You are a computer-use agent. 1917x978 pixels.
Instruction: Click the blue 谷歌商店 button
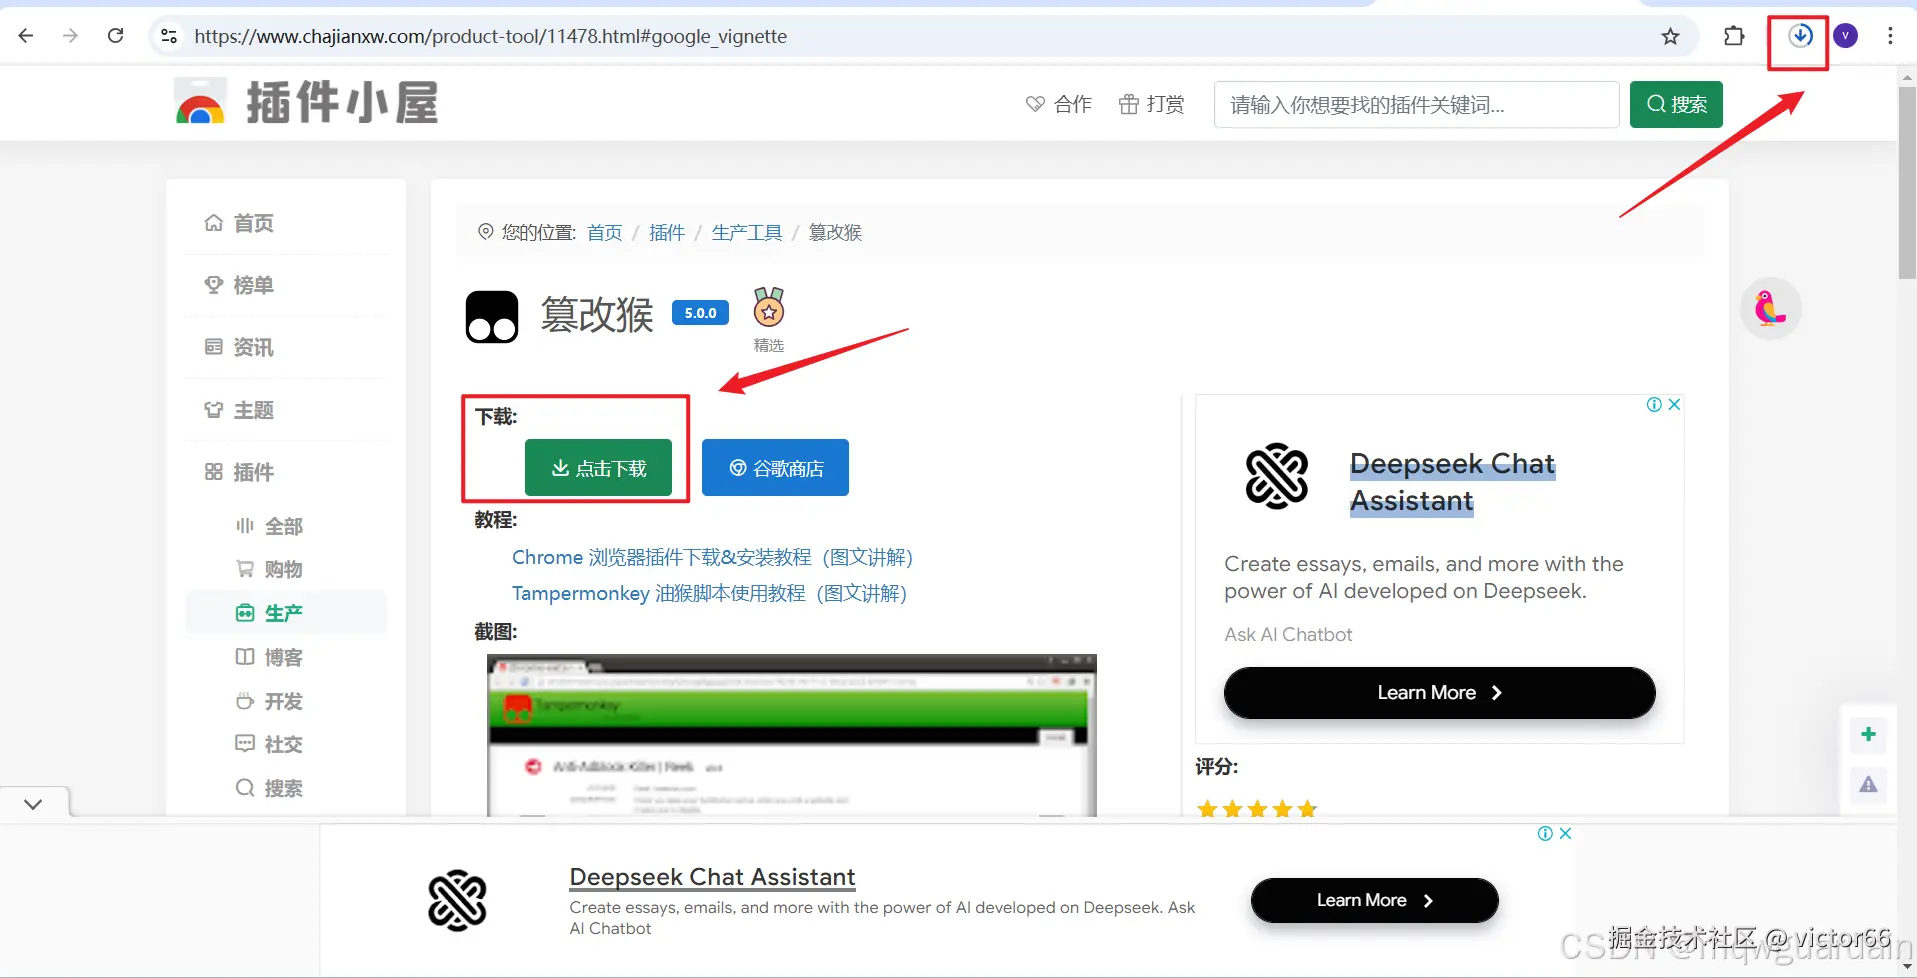775,468
